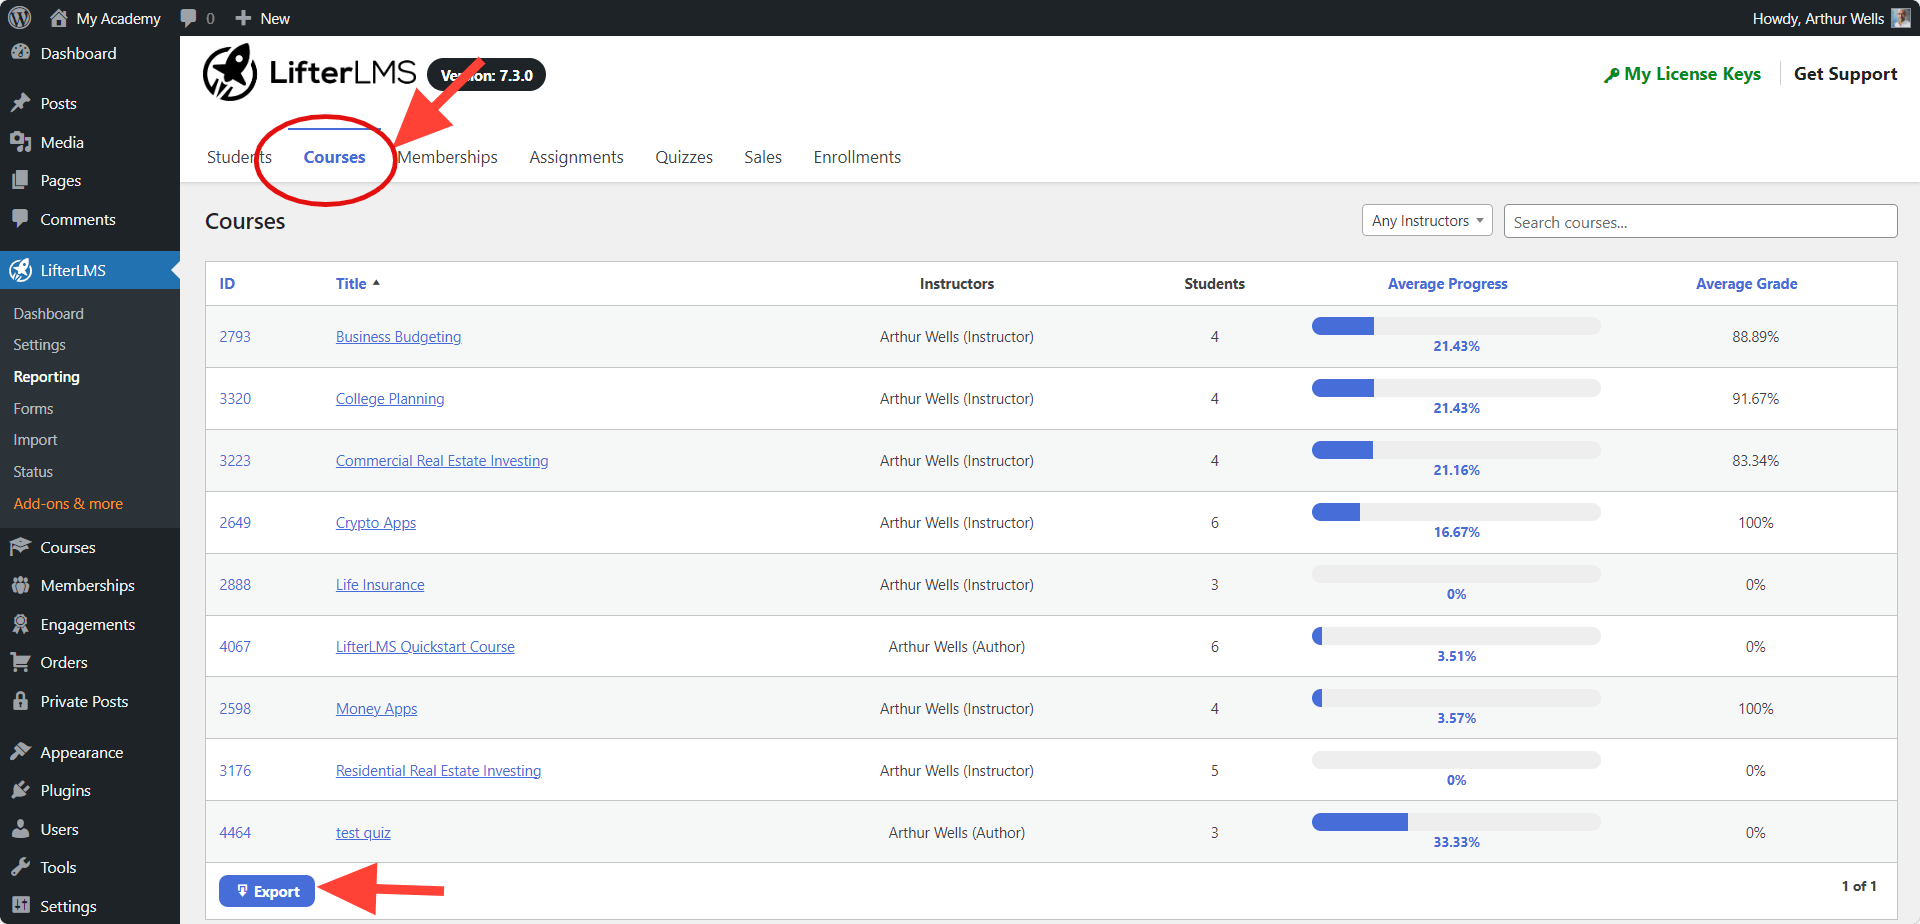
Task: Click test quiz progress bar
Action: (x=1456, y=822)
